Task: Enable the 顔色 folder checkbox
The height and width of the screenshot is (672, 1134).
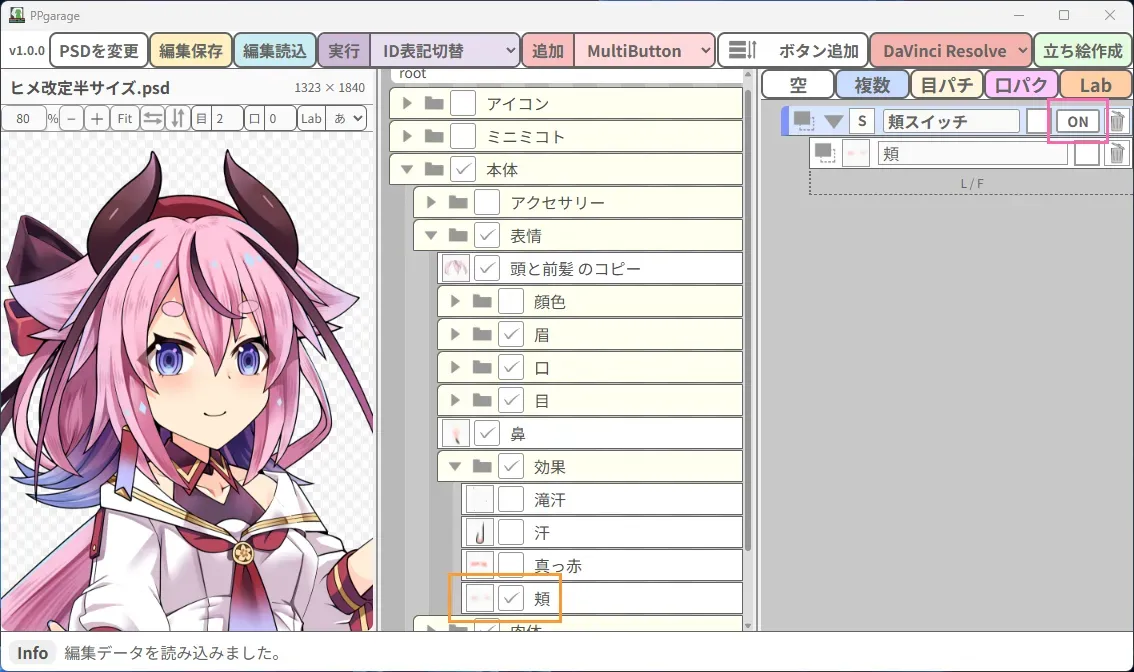Action: [x=511, y=302]
